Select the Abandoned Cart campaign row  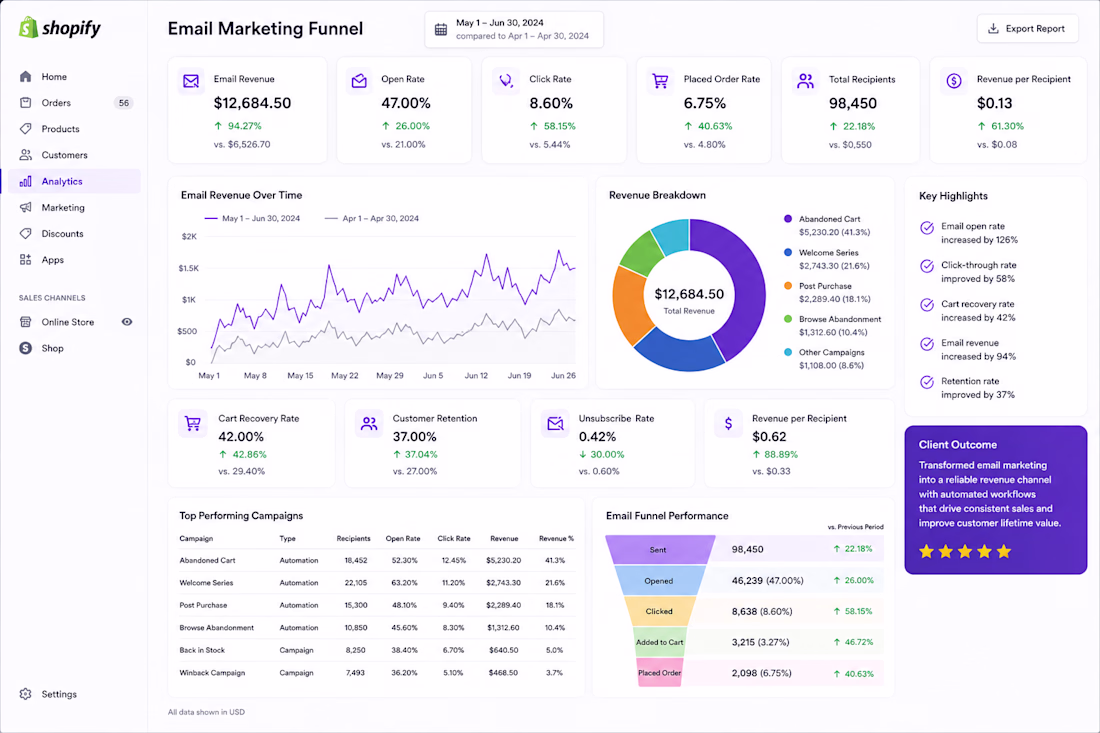tap(377, 560)
